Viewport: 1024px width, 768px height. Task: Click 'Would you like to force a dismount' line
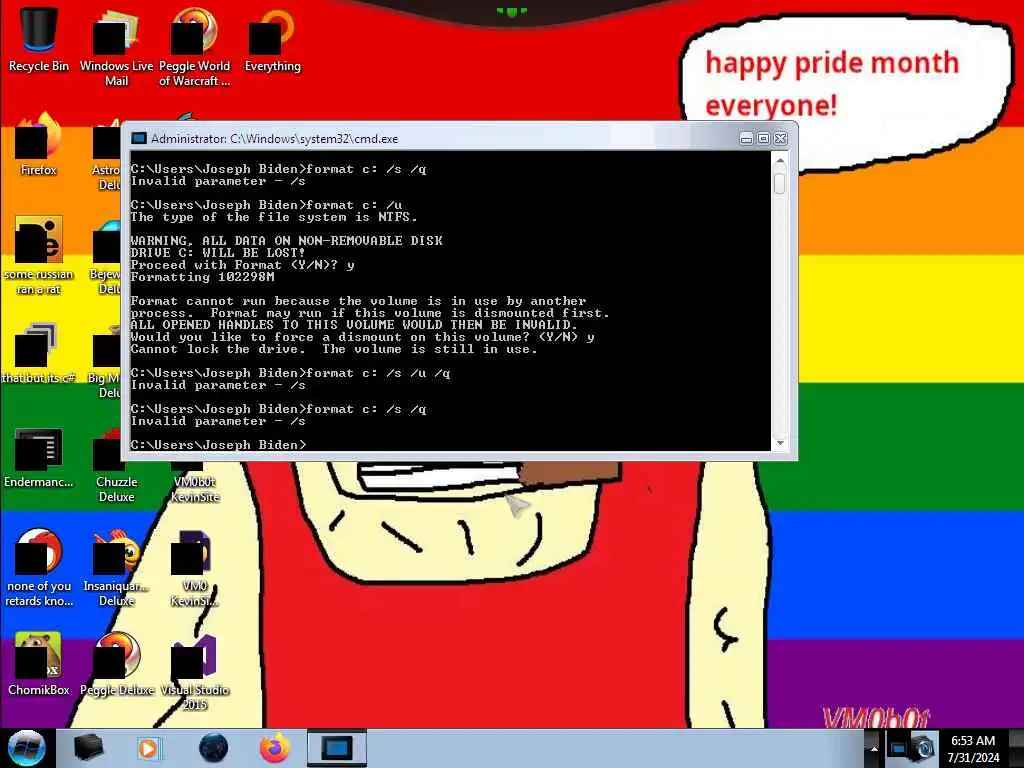pos(362,337)
